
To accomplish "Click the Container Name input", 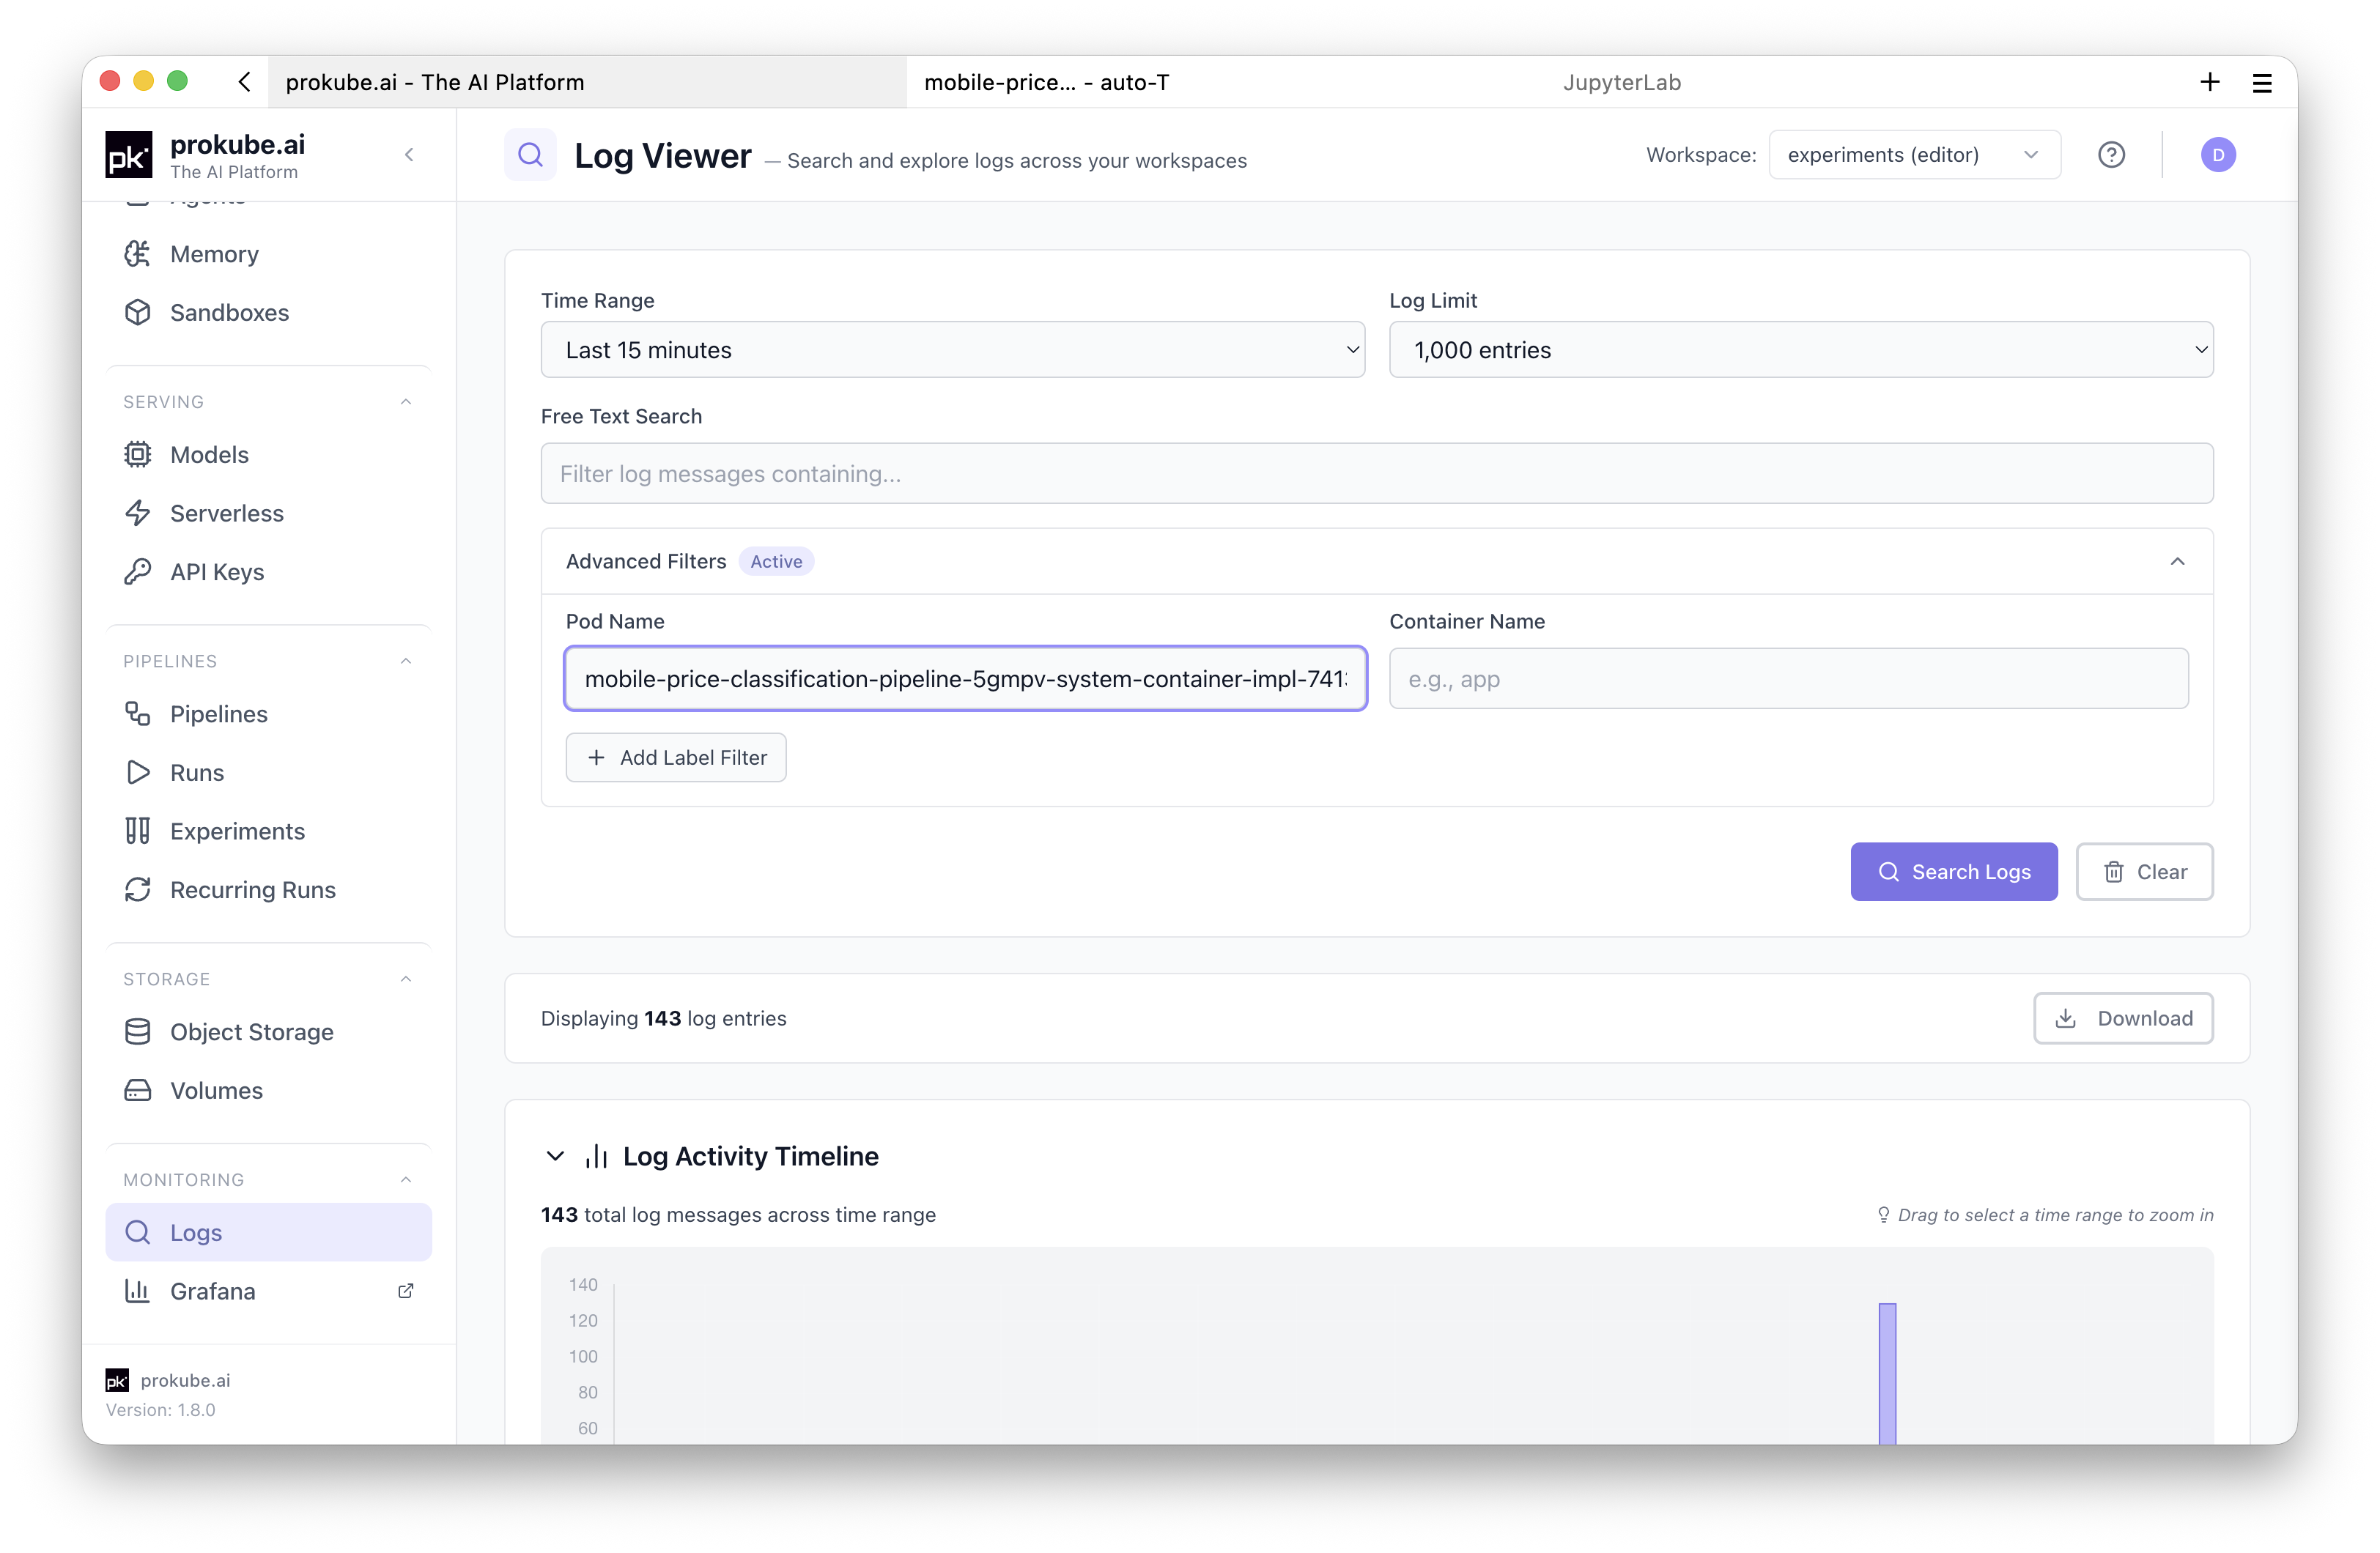I will point(1788,679).
